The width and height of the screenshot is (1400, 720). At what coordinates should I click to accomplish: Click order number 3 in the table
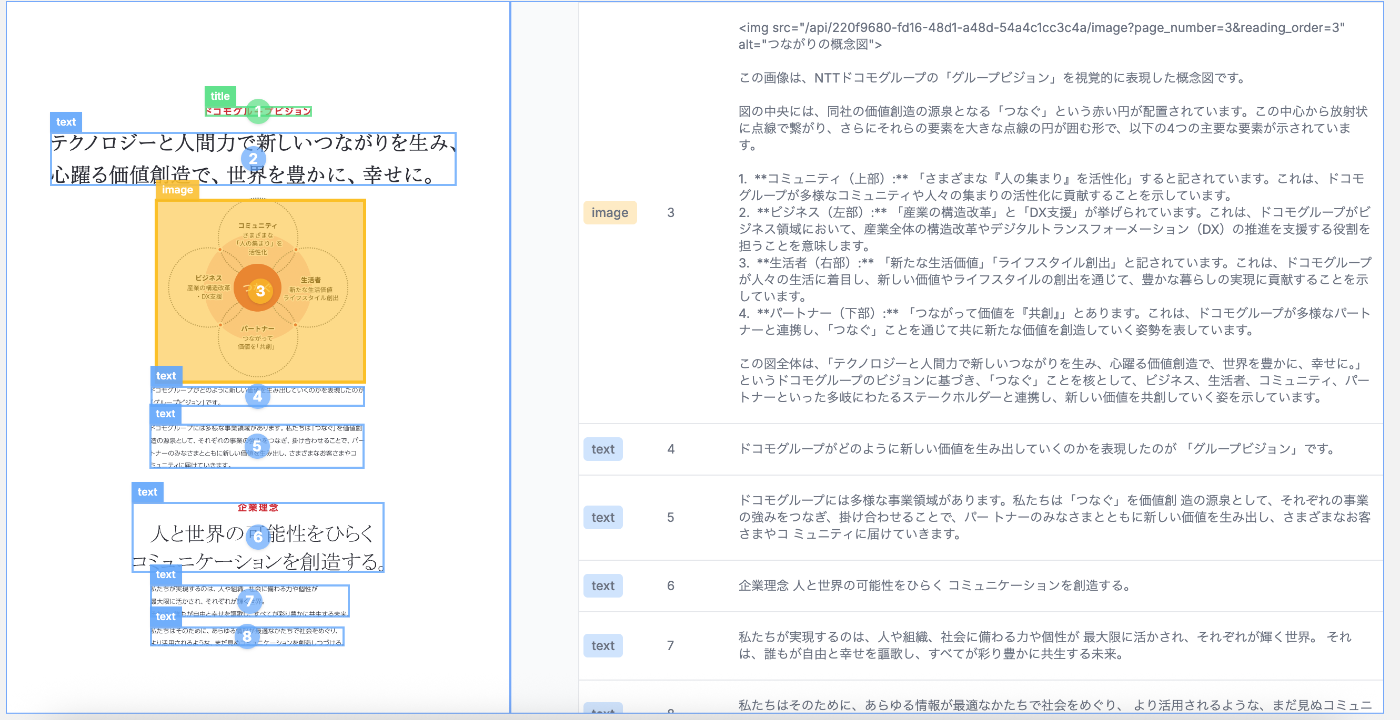pyautogui.click(x=671, y=212)
